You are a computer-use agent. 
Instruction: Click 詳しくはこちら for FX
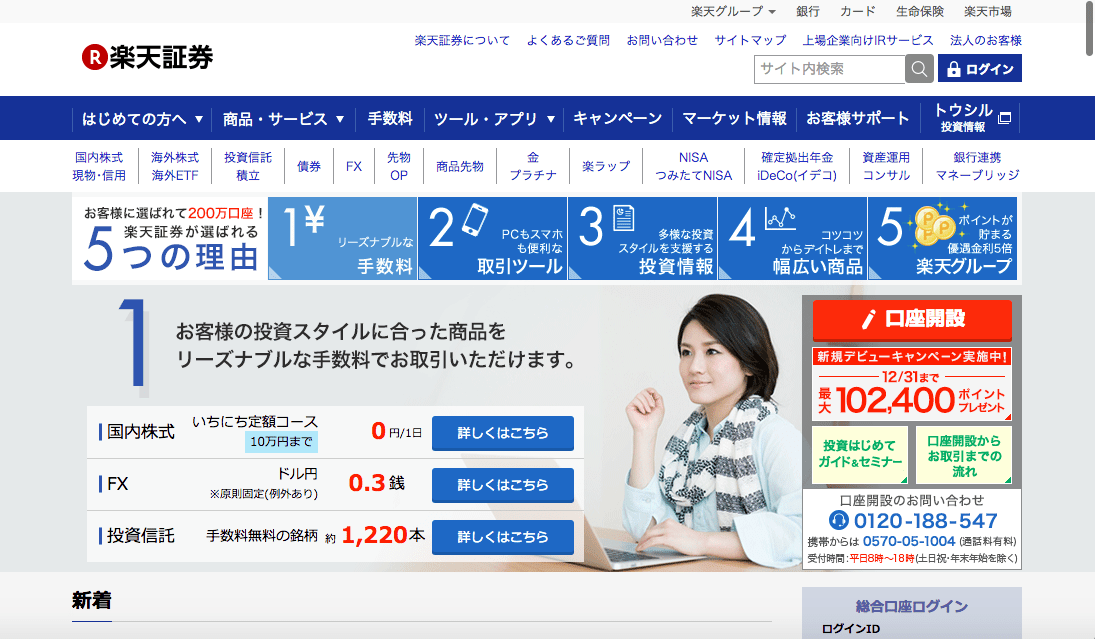pos(503,485)
